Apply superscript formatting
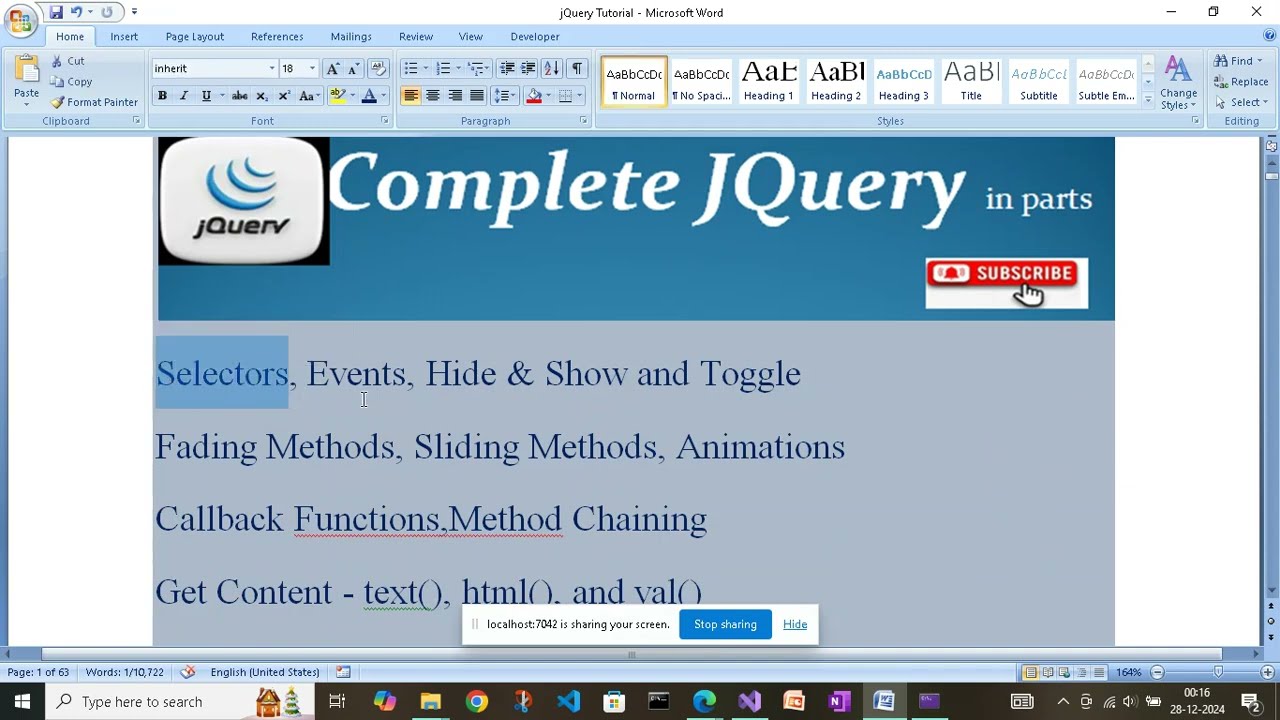The width and height of the screenshot is (1280, 720). click(x=284, y=96)
